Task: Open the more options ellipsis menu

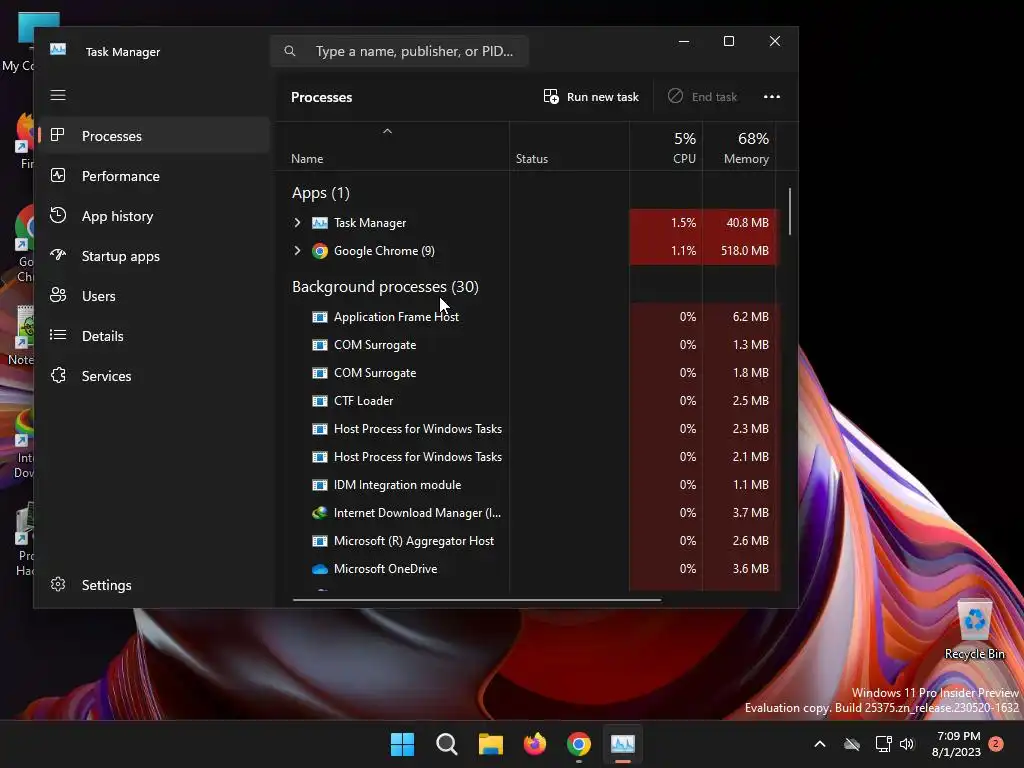Action: pos(772,97)
